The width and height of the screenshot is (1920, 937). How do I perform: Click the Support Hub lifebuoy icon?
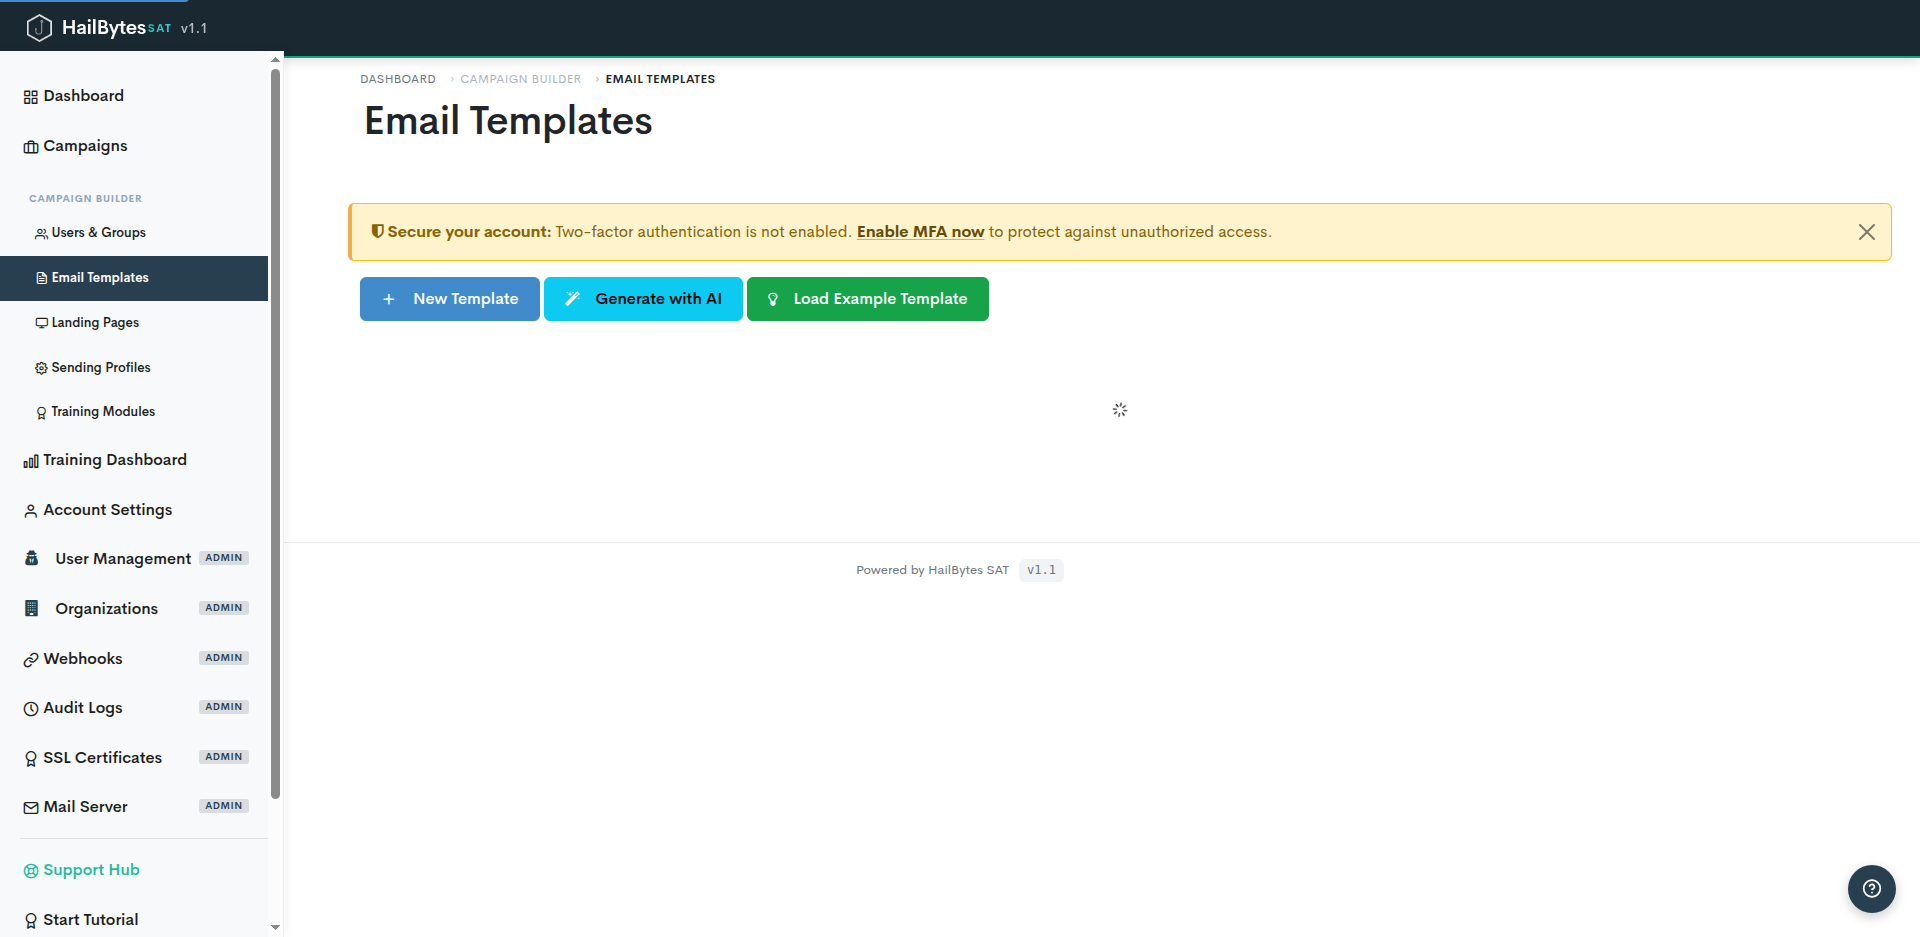(x=31, y=871)
